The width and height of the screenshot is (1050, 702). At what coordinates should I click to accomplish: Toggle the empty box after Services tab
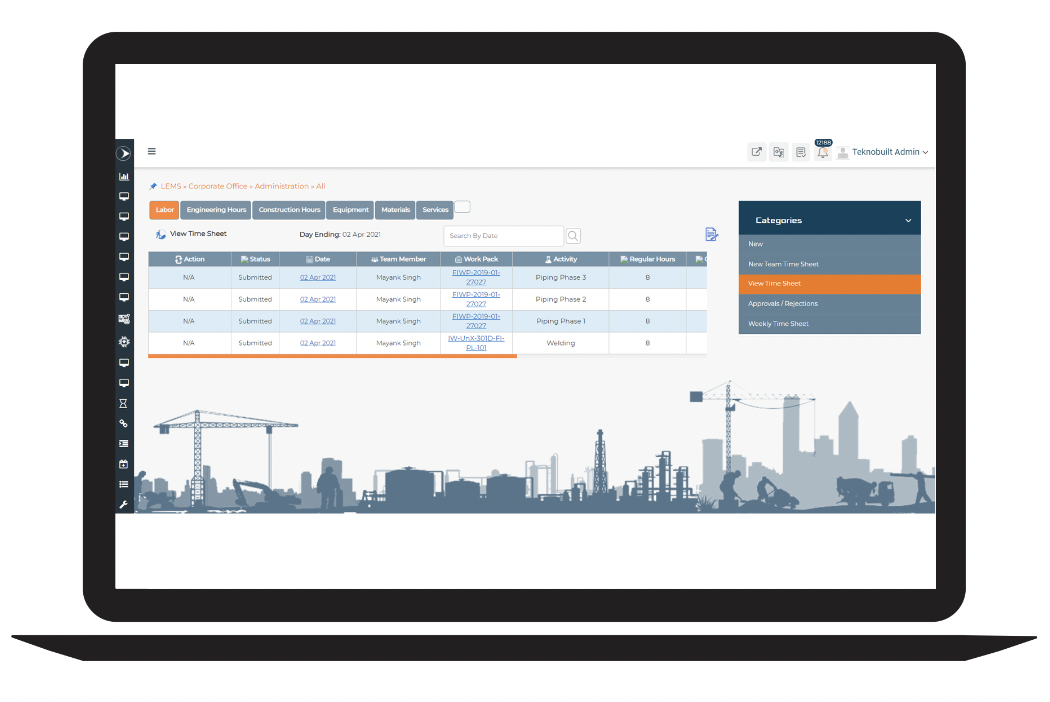click(x=463, y=207)
